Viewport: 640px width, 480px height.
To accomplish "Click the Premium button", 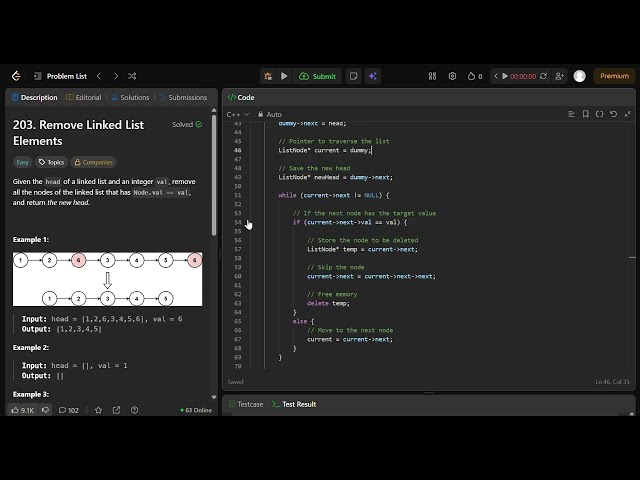I will 614,76.
